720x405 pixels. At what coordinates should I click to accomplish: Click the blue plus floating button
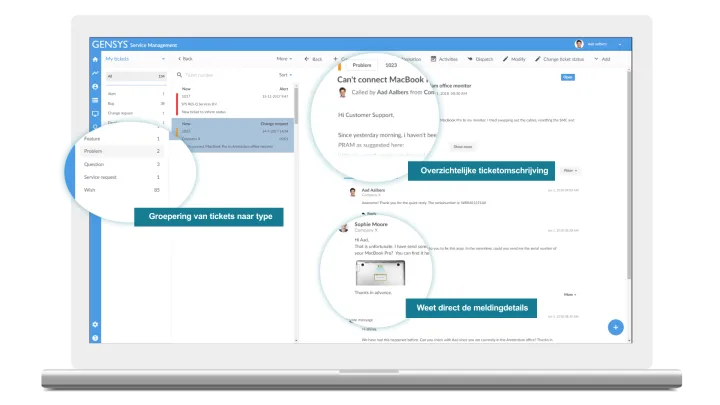coord(616,327)
